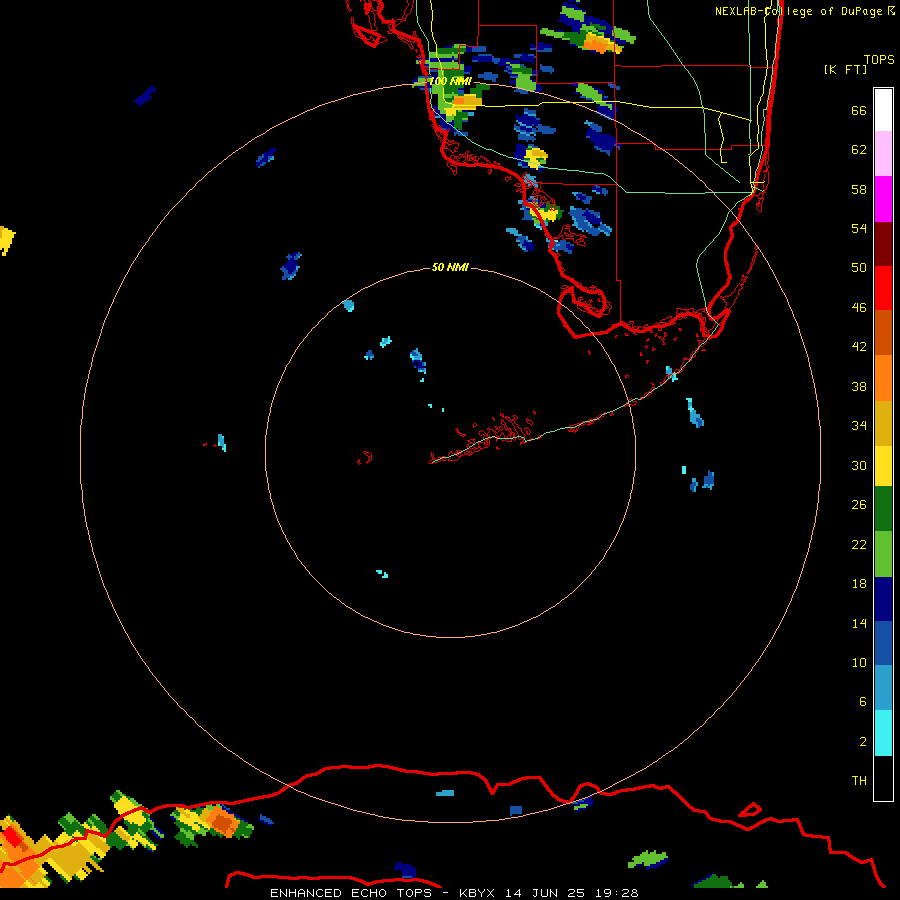Click the '50 NMI' range ring label
The image size is (900, 900).
[x=450, y=267]
